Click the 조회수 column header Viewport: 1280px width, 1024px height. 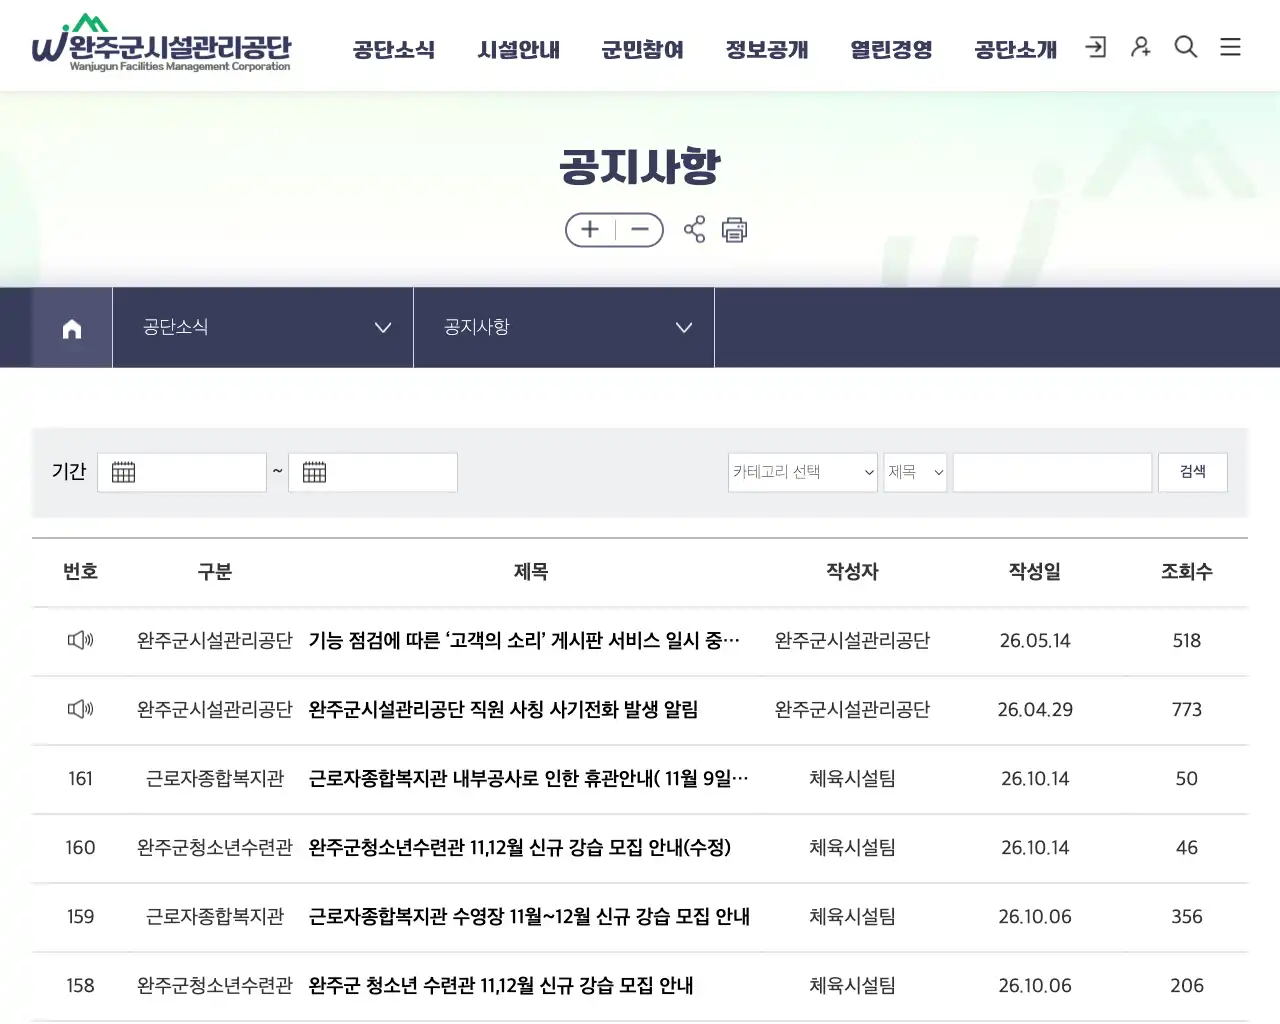pyautogui.click(x=1187, y=572)
